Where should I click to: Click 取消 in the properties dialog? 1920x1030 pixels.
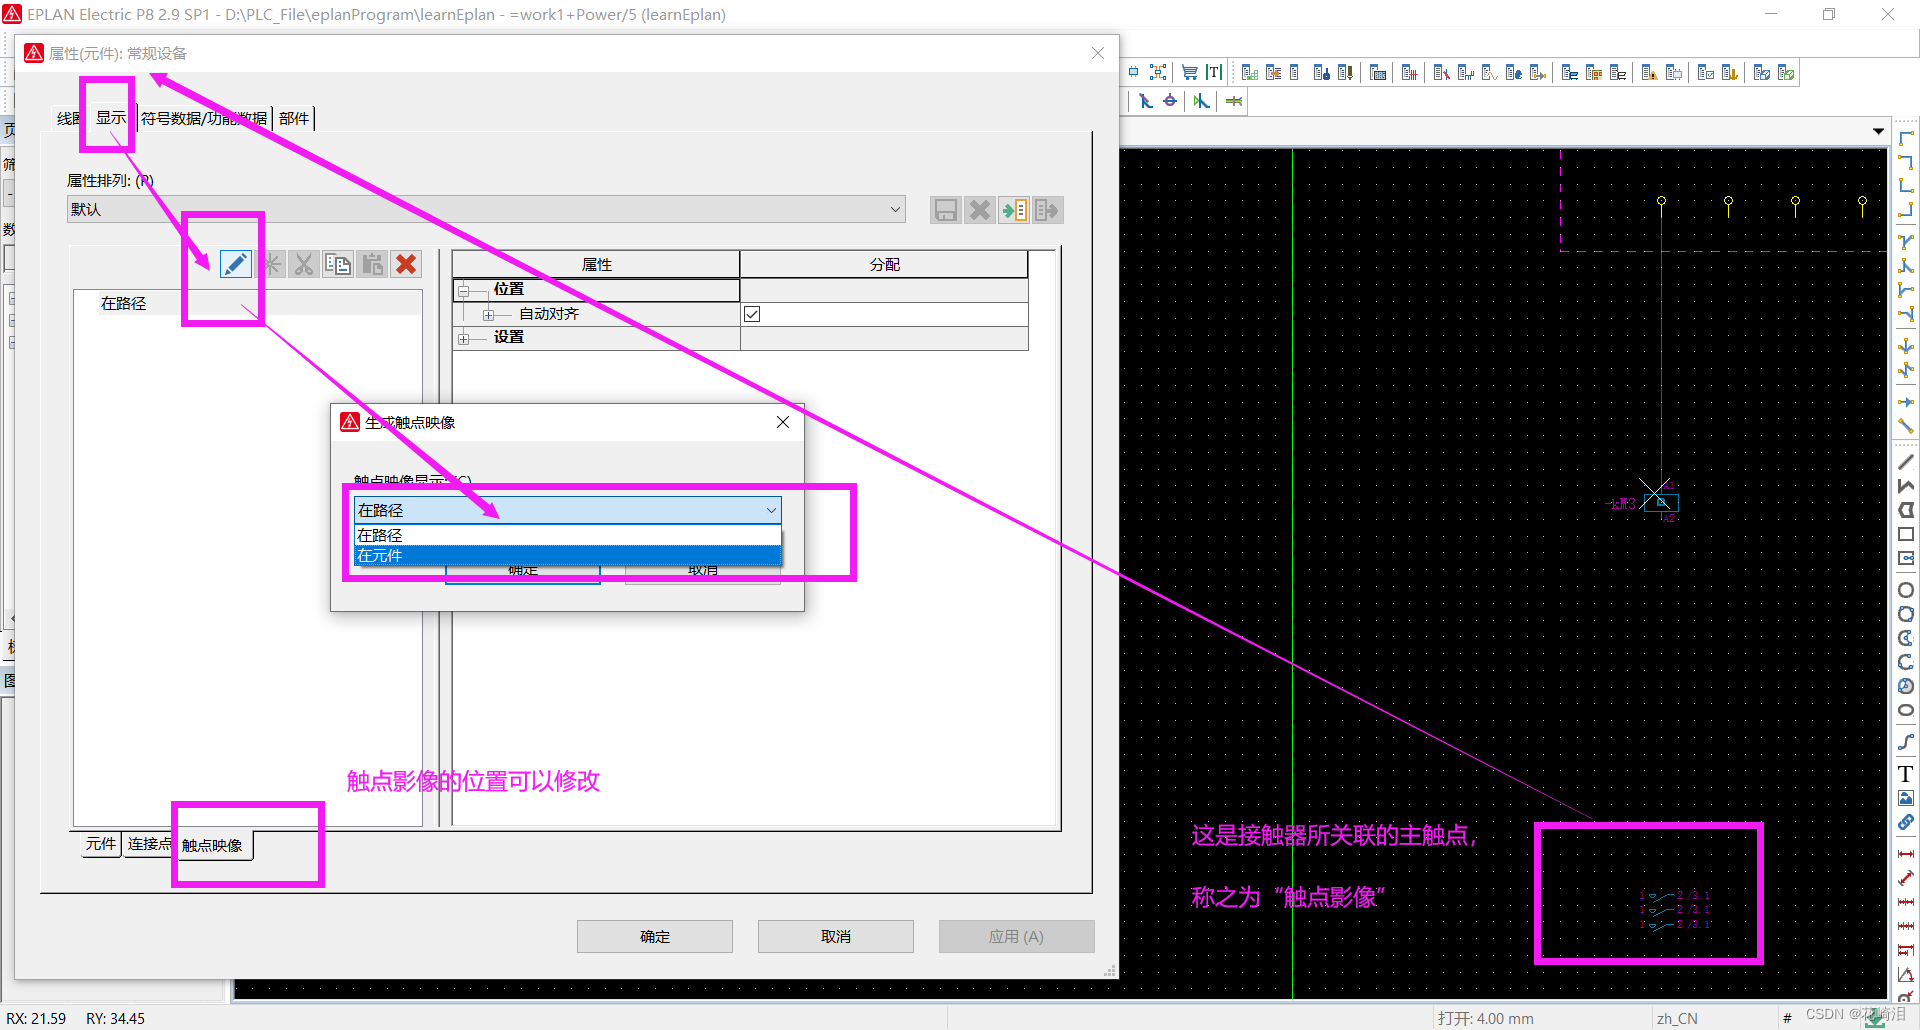click(836, 936)
